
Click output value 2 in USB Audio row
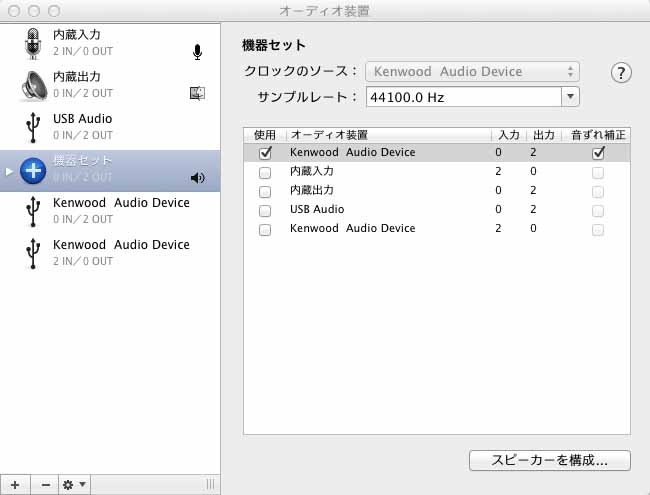tap(533, 209)
